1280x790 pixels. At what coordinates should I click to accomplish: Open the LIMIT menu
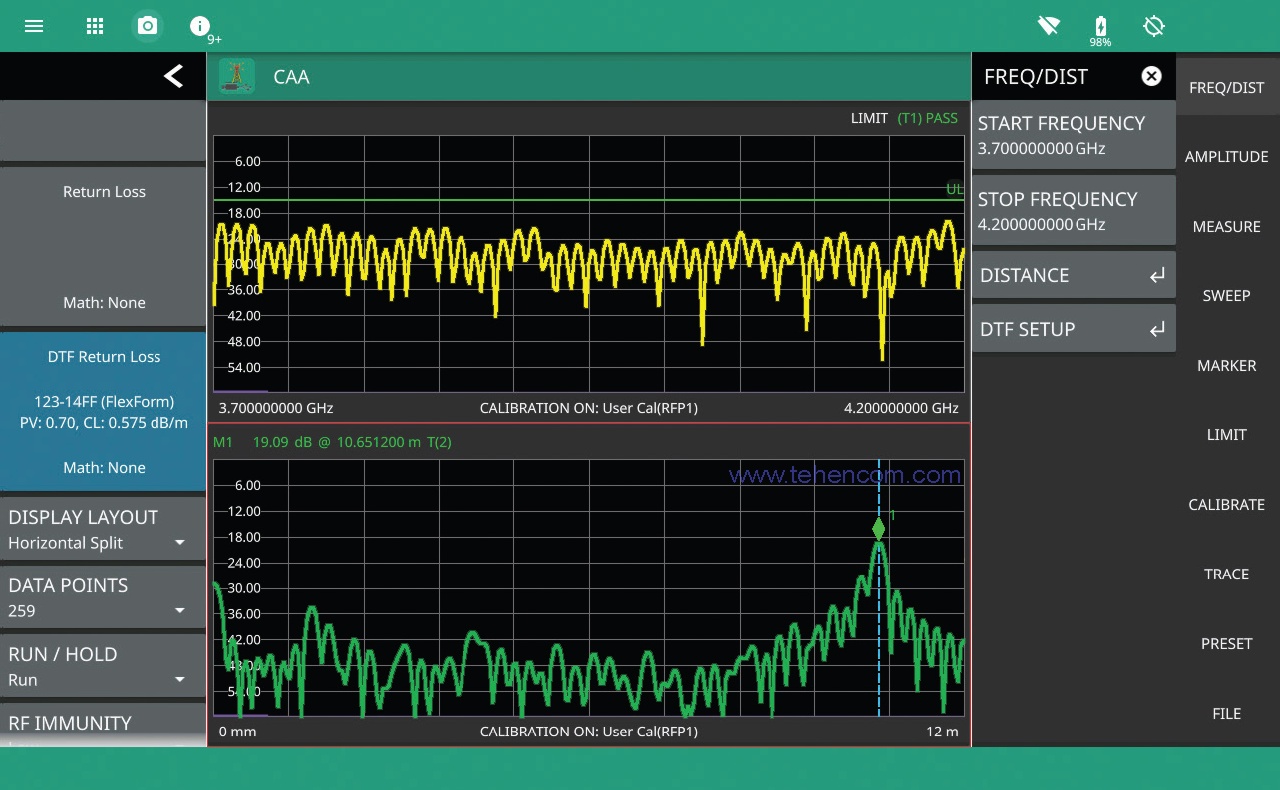tap(1227, 435)
